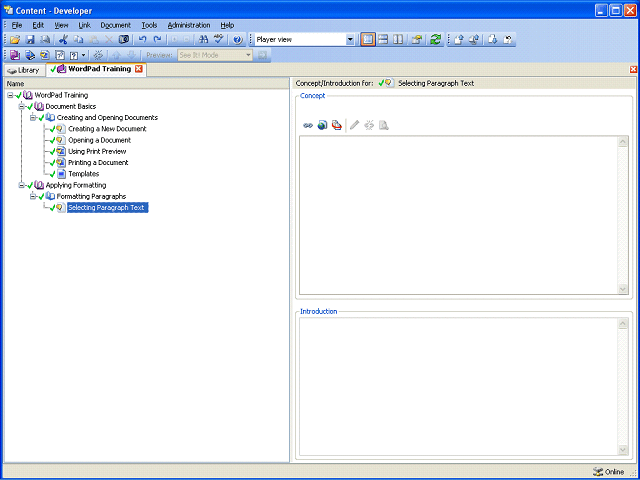
Task: Click the second icon in the lower toolbar
Action: tap(30, 55)
